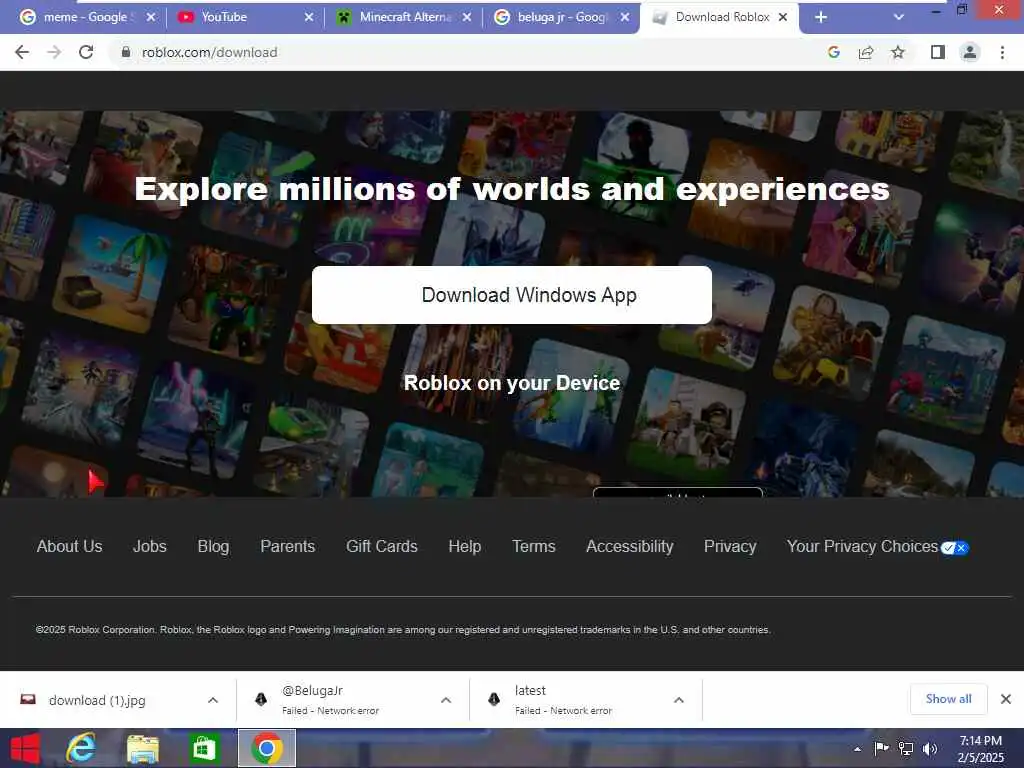This screenshot has height=768, width=1024.
Task: Switch to the meme - Google tab
Action: click(x=86, y=17)
